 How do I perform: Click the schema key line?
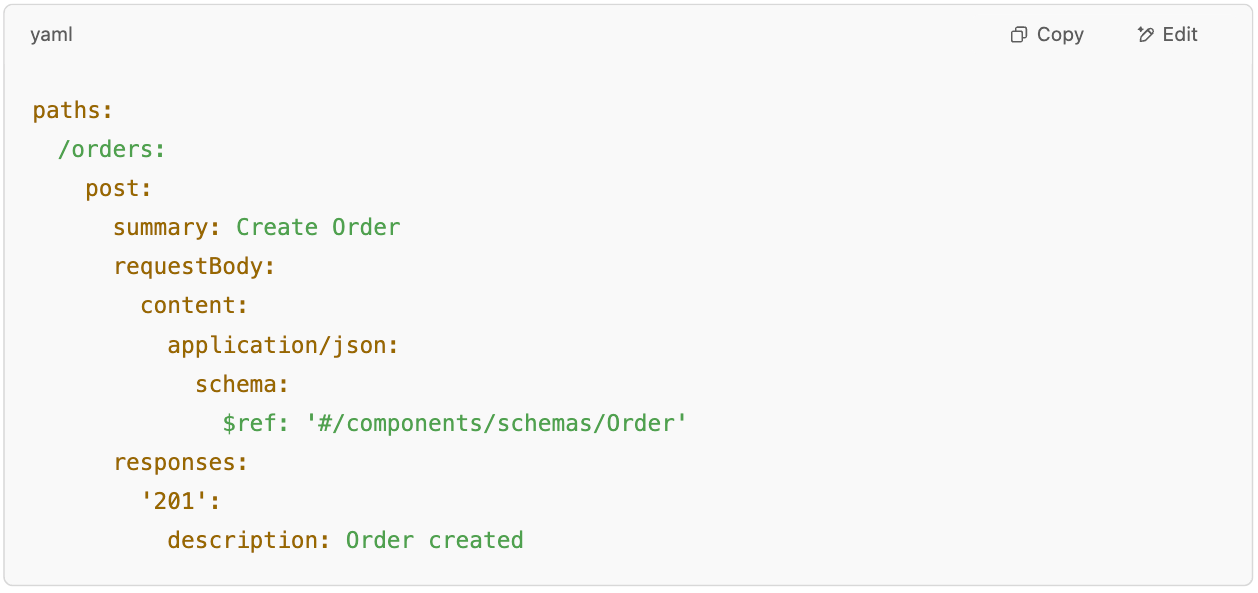click(242, 384)
